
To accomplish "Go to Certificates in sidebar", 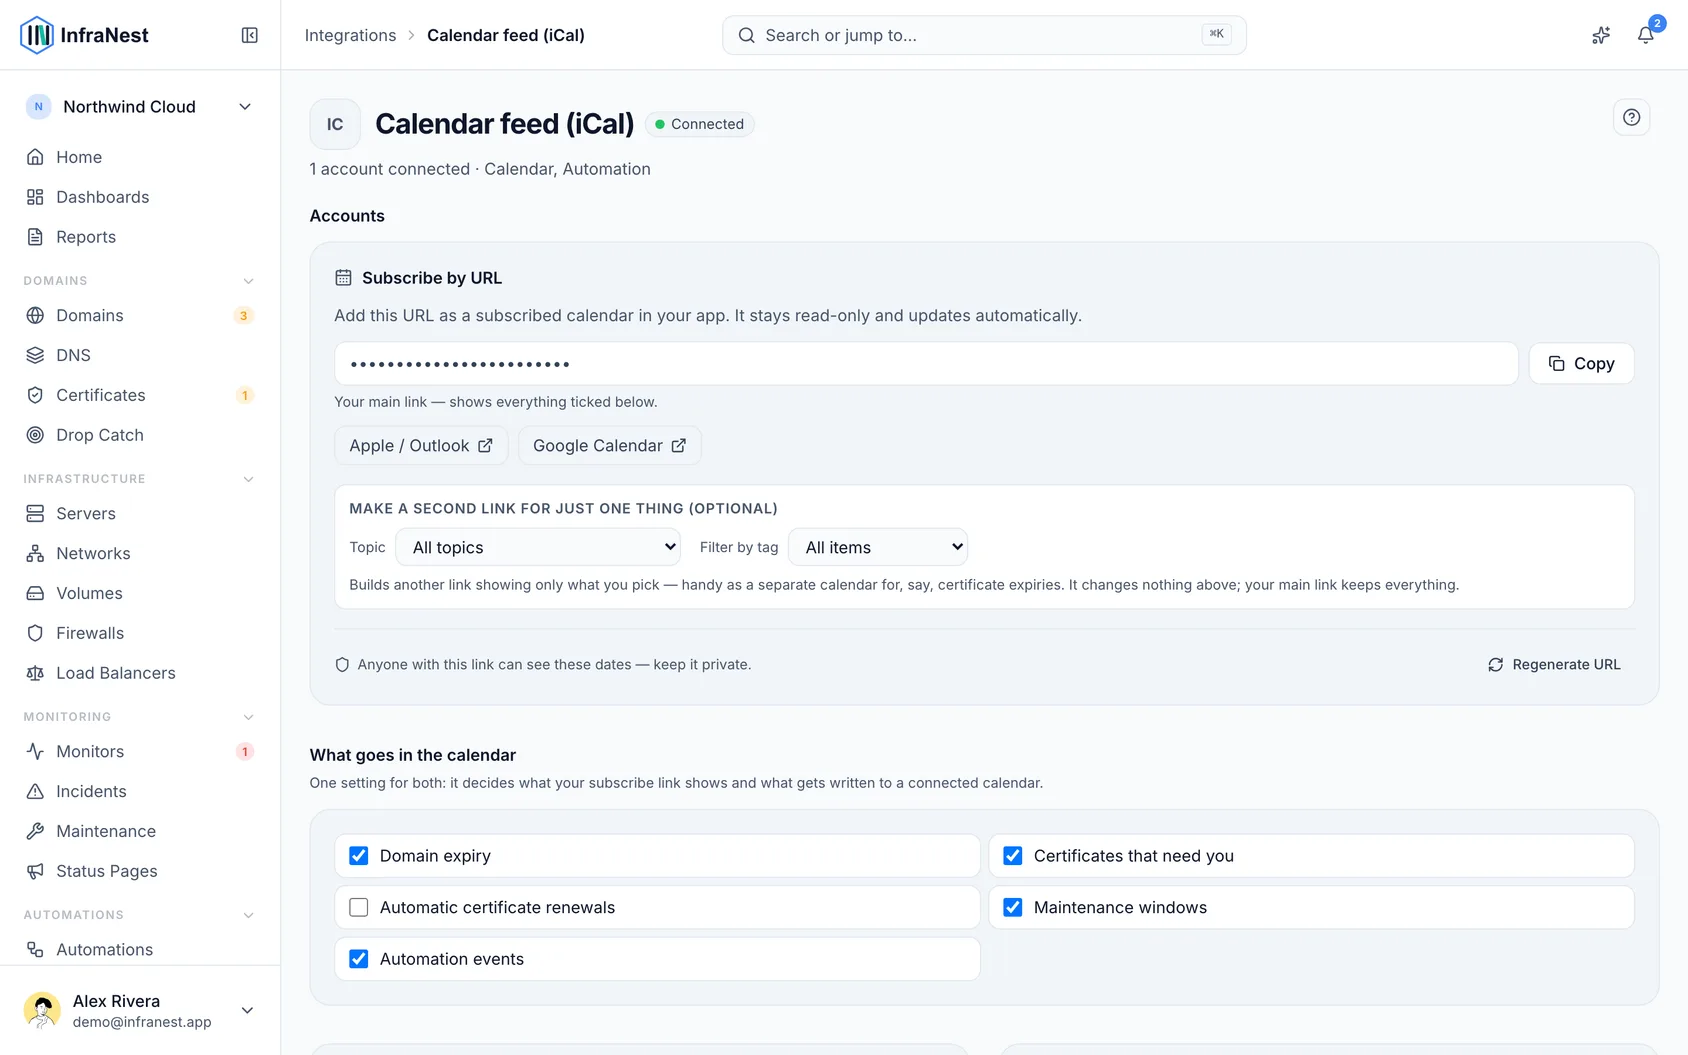I will click(x=140, y=395).
